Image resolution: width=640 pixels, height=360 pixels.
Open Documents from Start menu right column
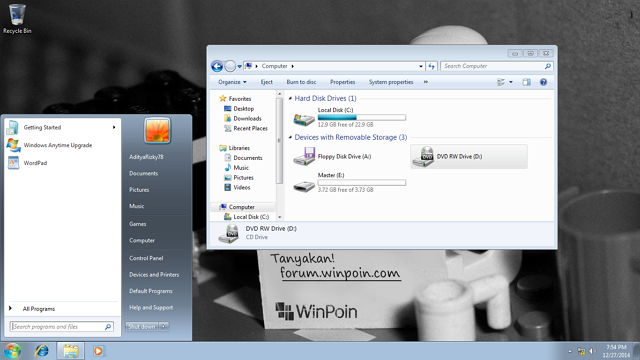click(143, 173)
